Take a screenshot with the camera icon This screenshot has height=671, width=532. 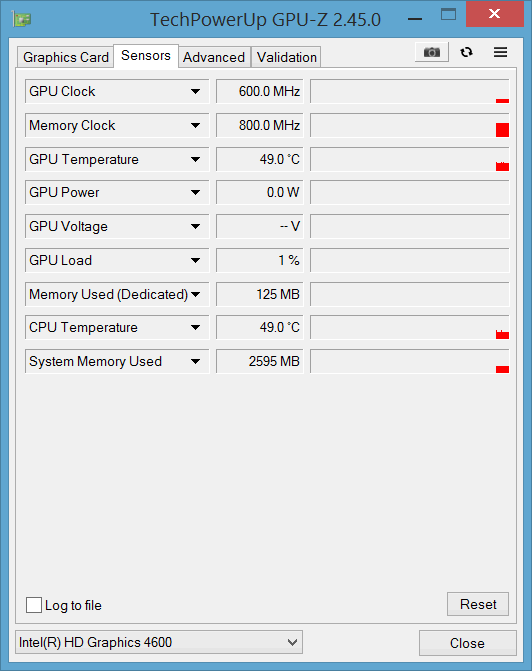click(x=431, y=52)
